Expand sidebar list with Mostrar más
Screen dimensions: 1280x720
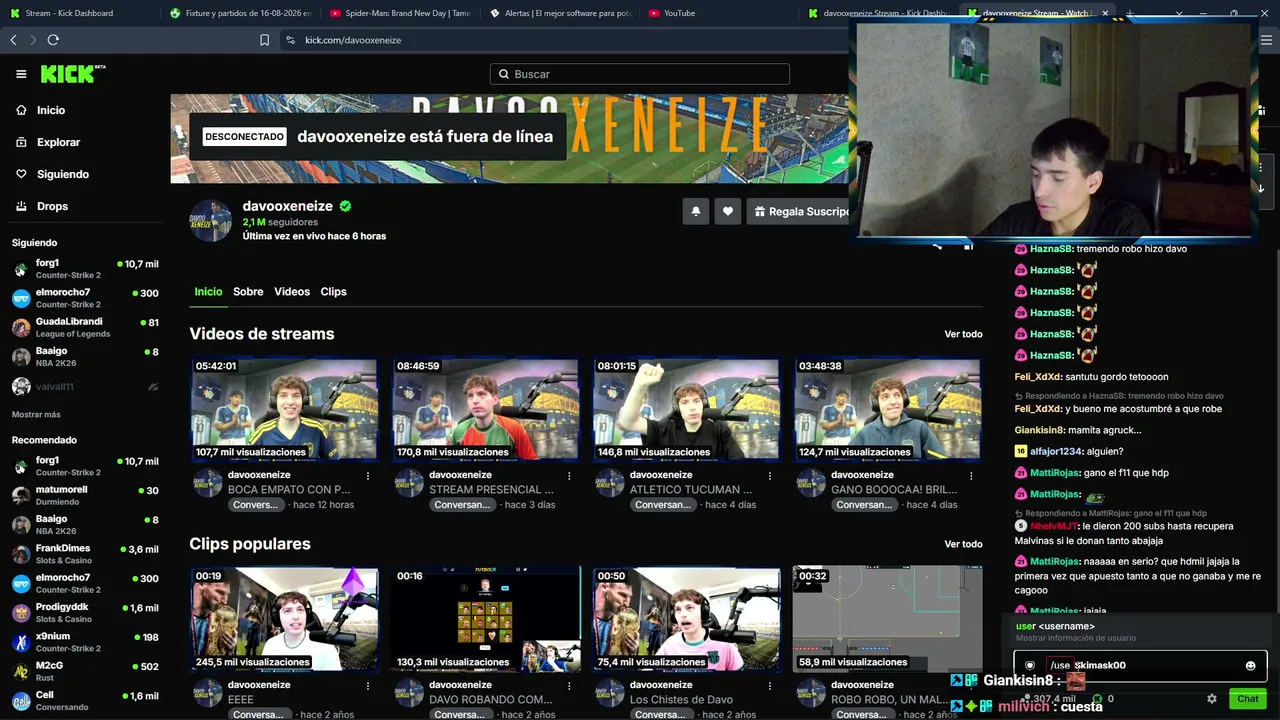coord(36,414)
